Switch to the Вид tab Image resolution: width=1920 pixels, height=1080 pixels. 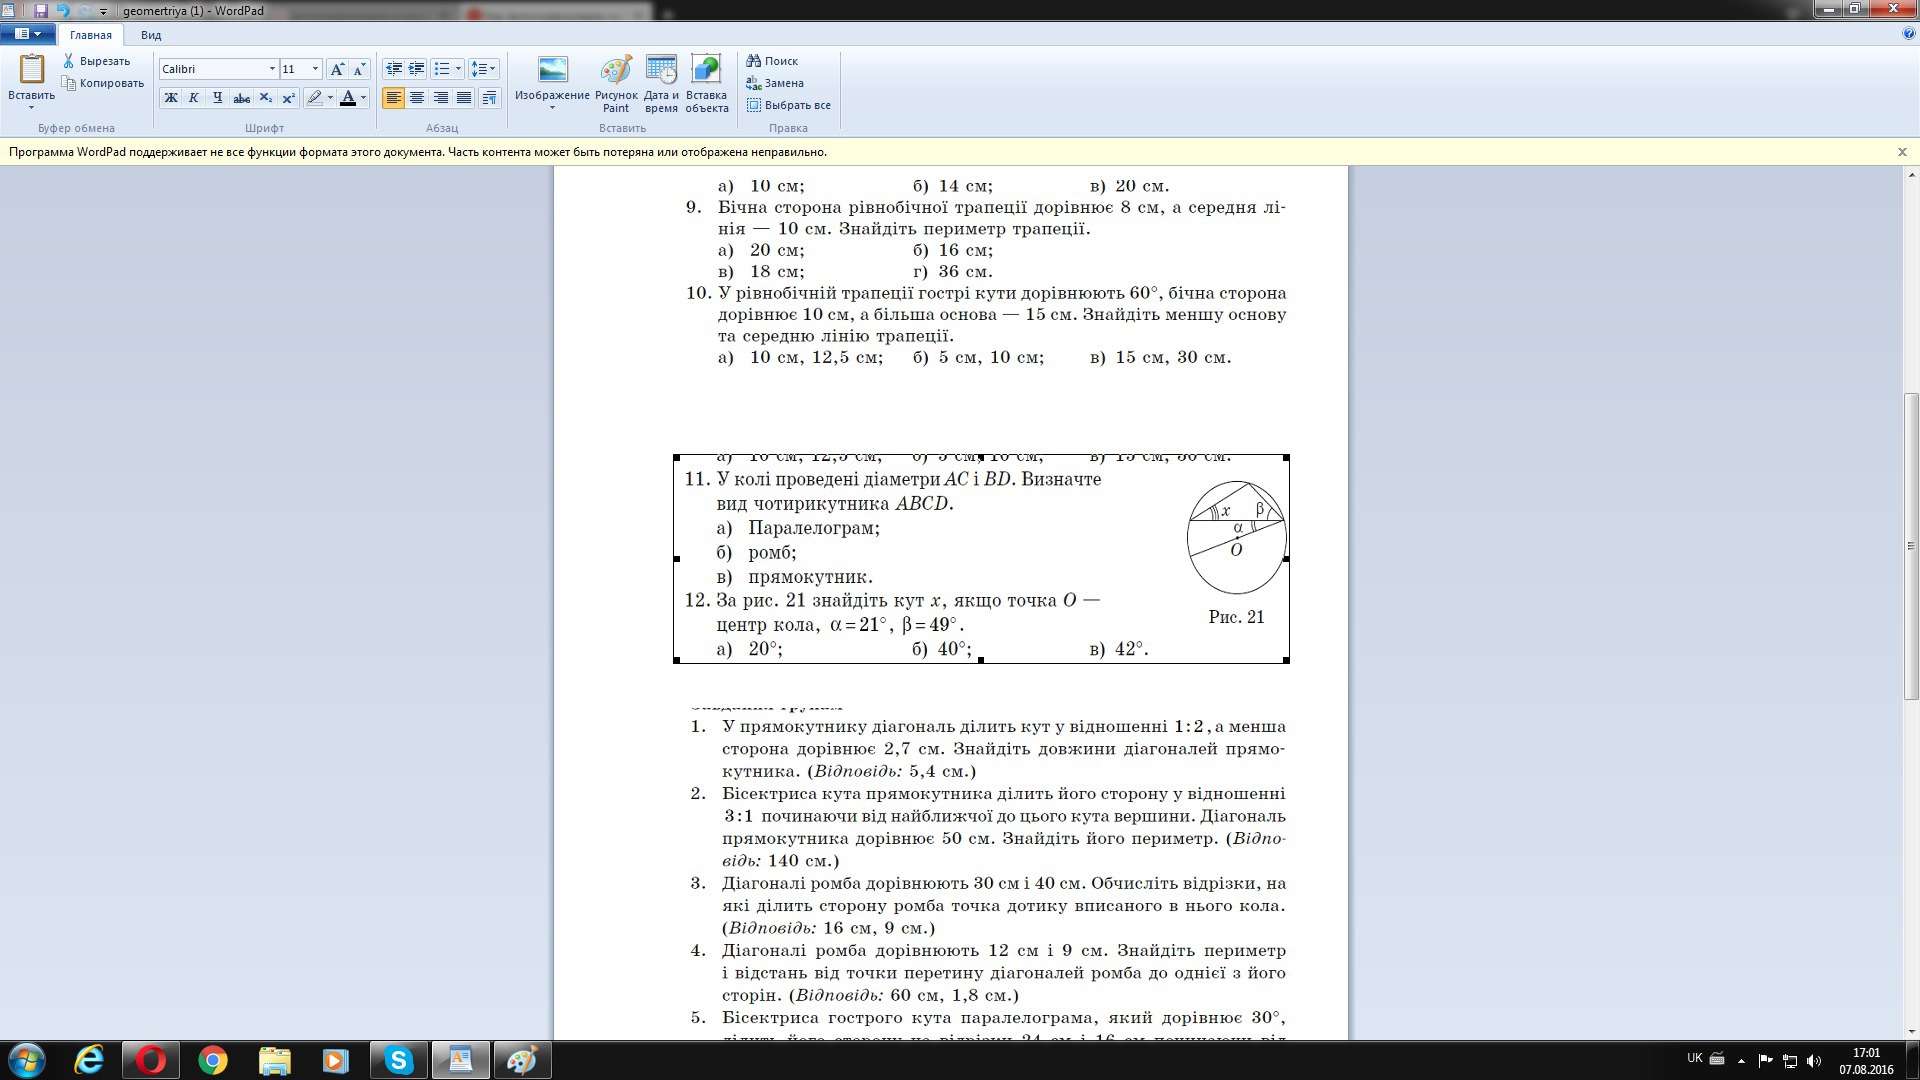[x=151, y=35]
